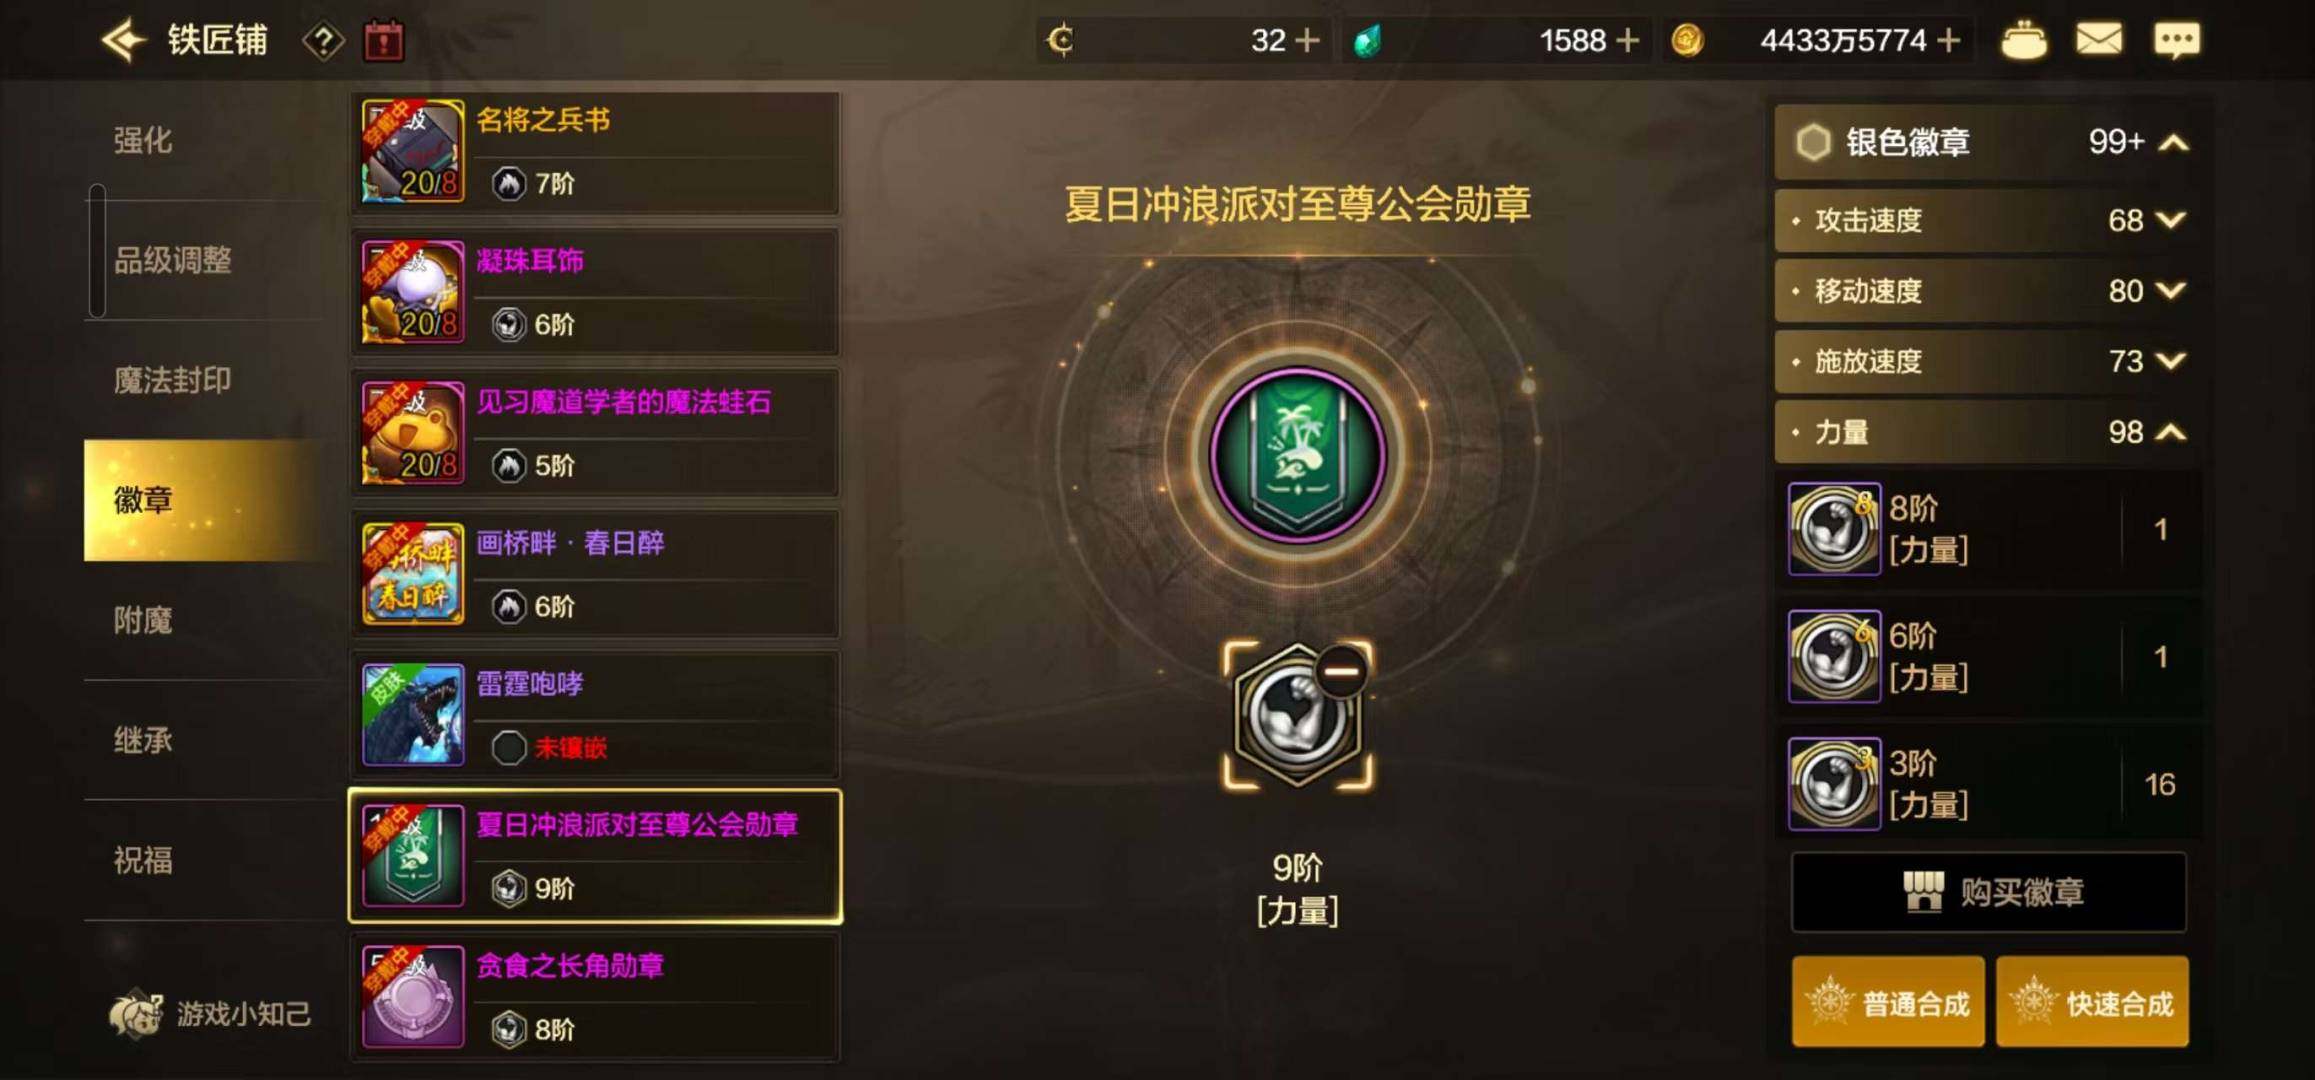Switch to the 强化 tab
Viewport: 2315px width, 1080px height.
coord(143,140)
